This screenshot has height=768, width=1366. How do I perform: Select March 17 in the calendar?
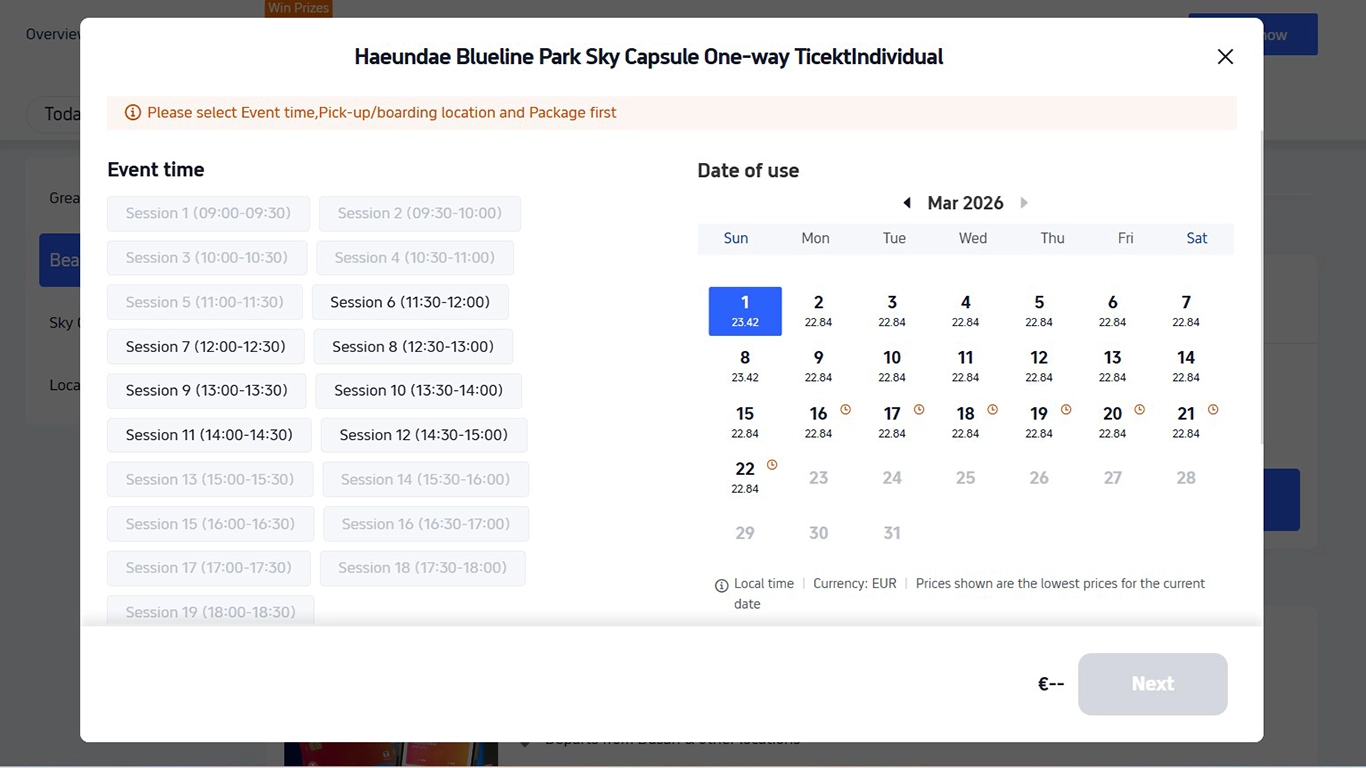pyautogui.click(x=892, y=422)
